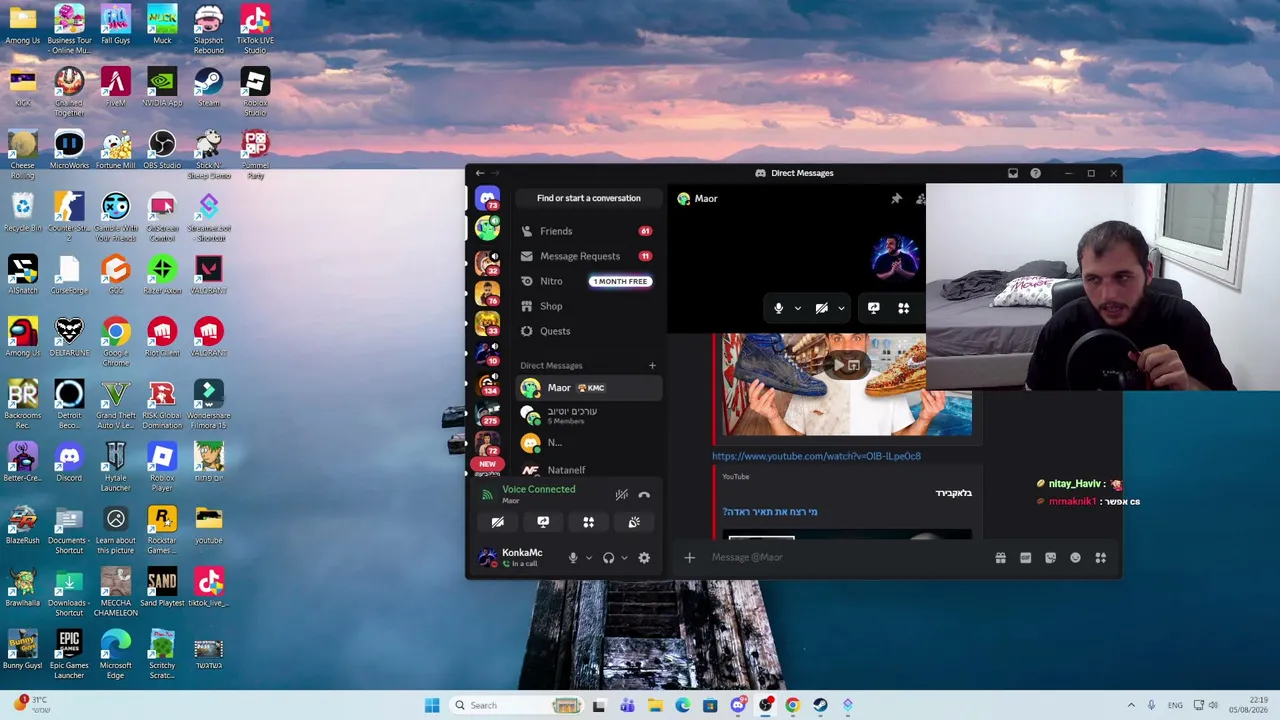Disconnect from the voice call
Viewport: 1280px width, 720px height.
tap(644, 494)
